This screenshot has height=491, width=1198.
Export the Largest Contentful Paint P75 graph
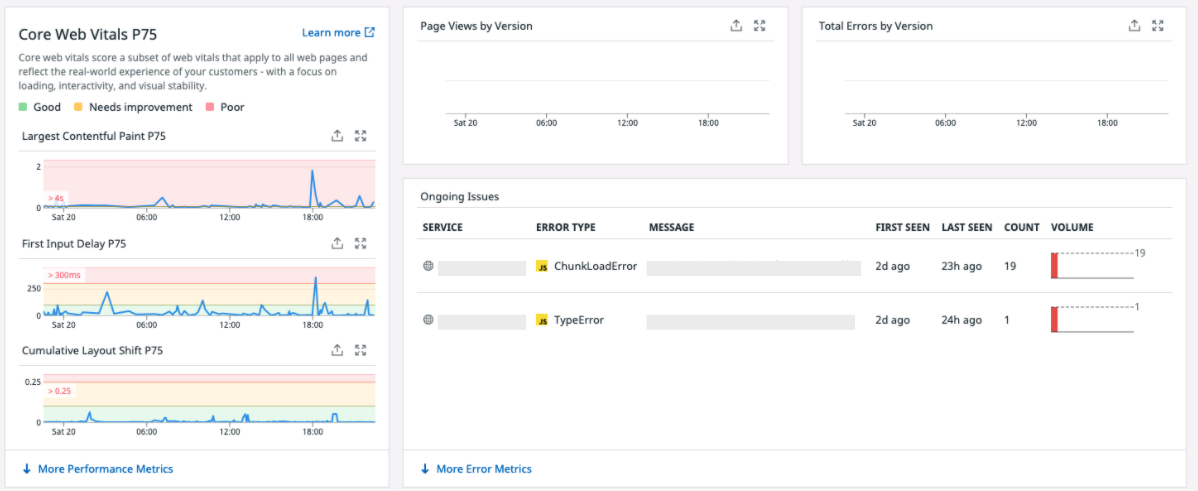tap(337, 136)
